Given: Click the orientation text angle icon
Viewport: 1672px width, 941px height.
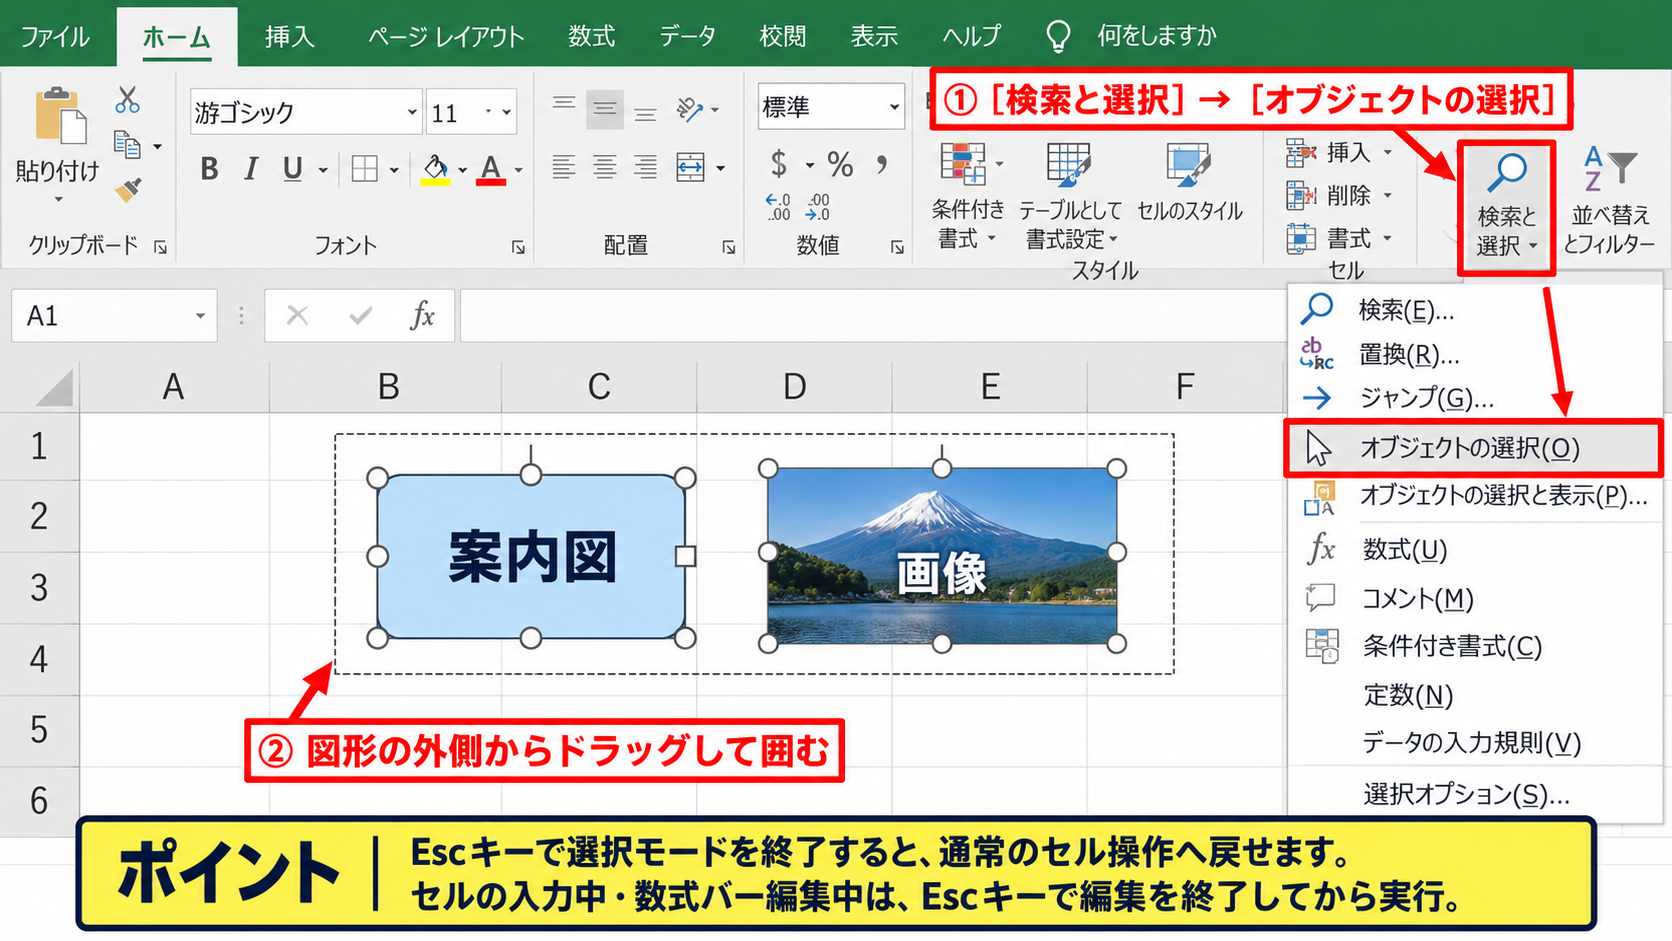Looking at the screenshot, I should [x=690, y=108].
